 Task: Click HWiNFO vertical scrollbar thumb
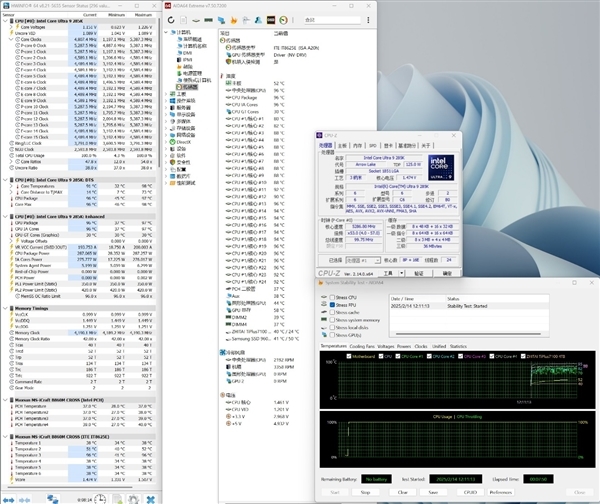pos(159,92)
